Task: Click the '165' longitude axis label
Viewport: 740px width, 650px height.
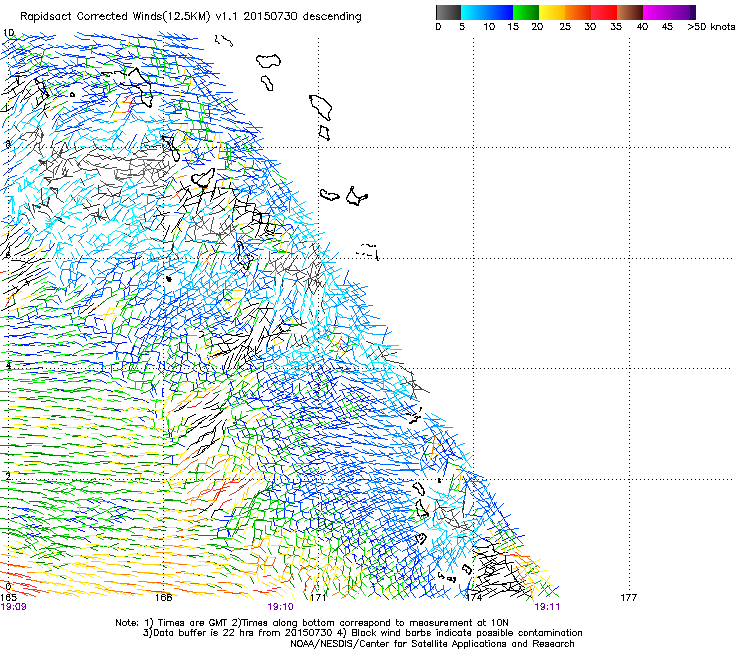Action: point(8,598)
